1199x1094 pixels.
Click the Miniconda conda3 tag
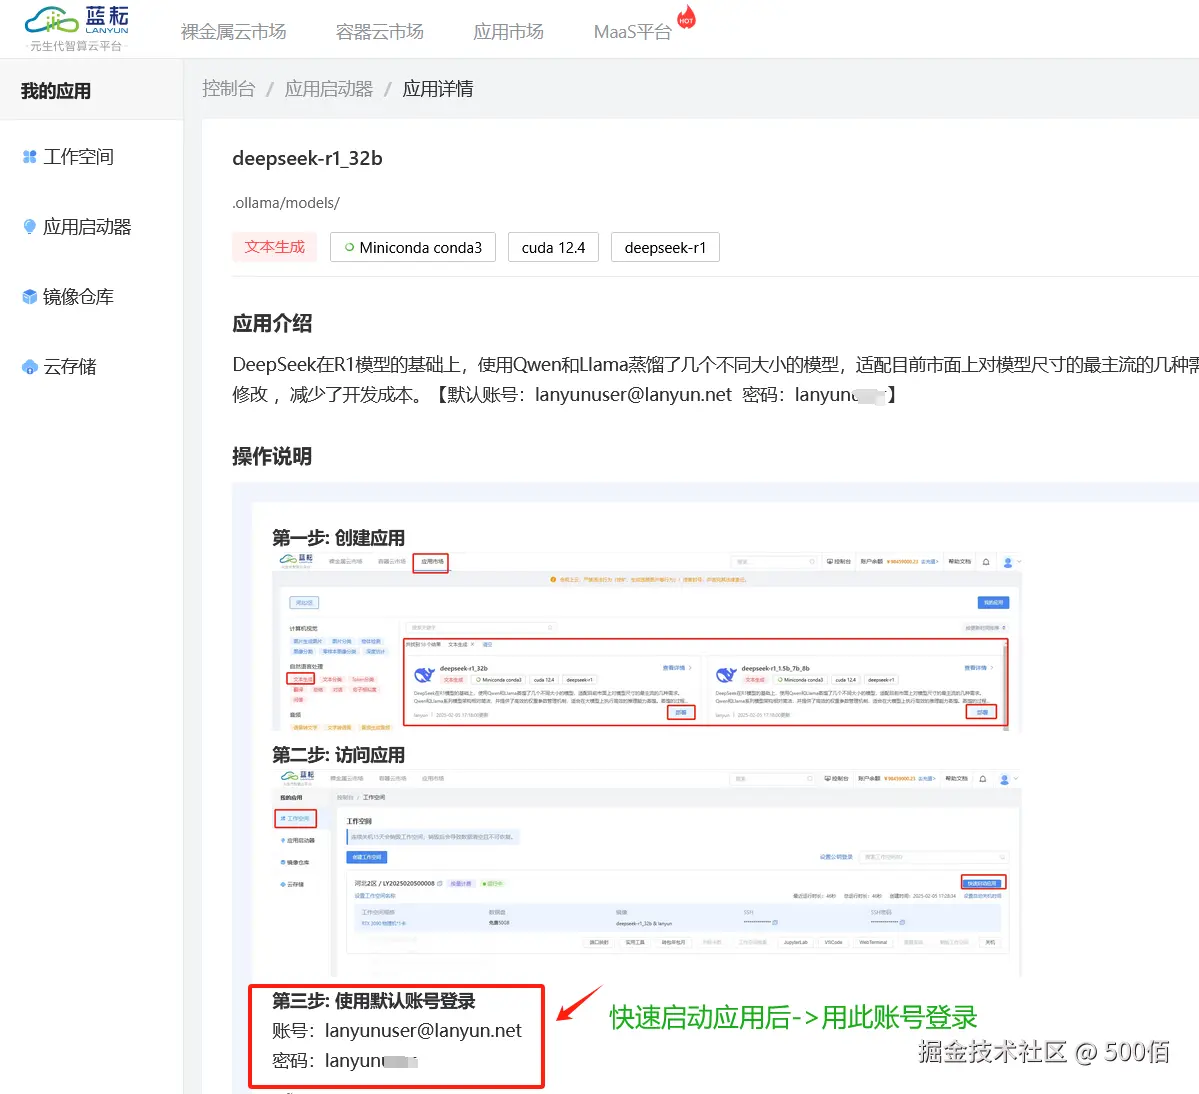click(x=413, y=247)
